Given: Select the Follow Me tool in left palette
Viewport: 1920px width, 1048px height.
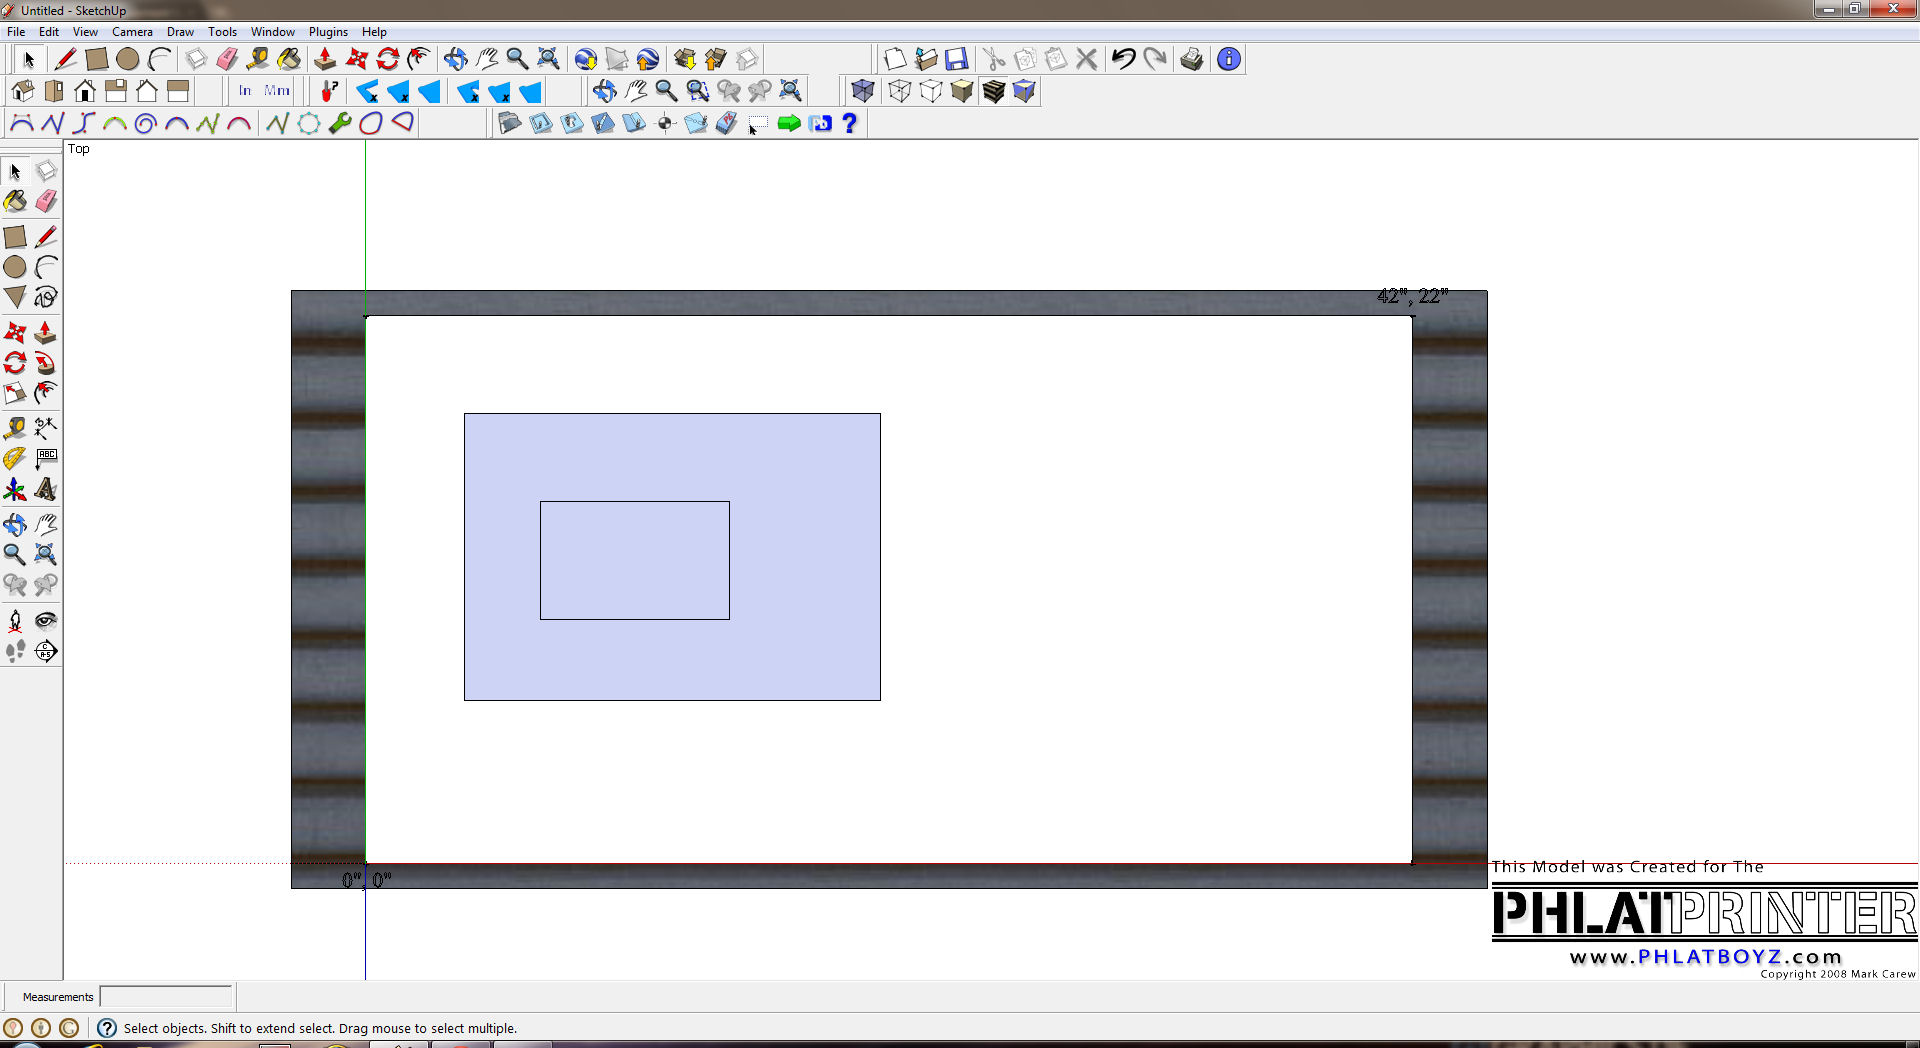Looking at the screenshot, I should point(45,363).
